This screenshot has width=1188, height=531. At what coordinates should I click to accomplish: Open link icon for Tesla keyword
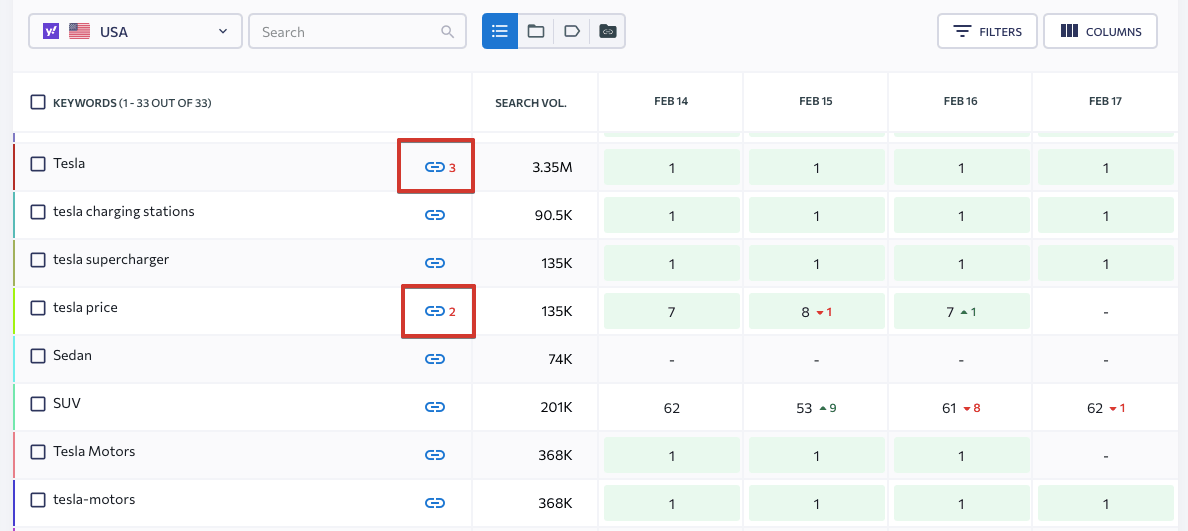(434, 167)
